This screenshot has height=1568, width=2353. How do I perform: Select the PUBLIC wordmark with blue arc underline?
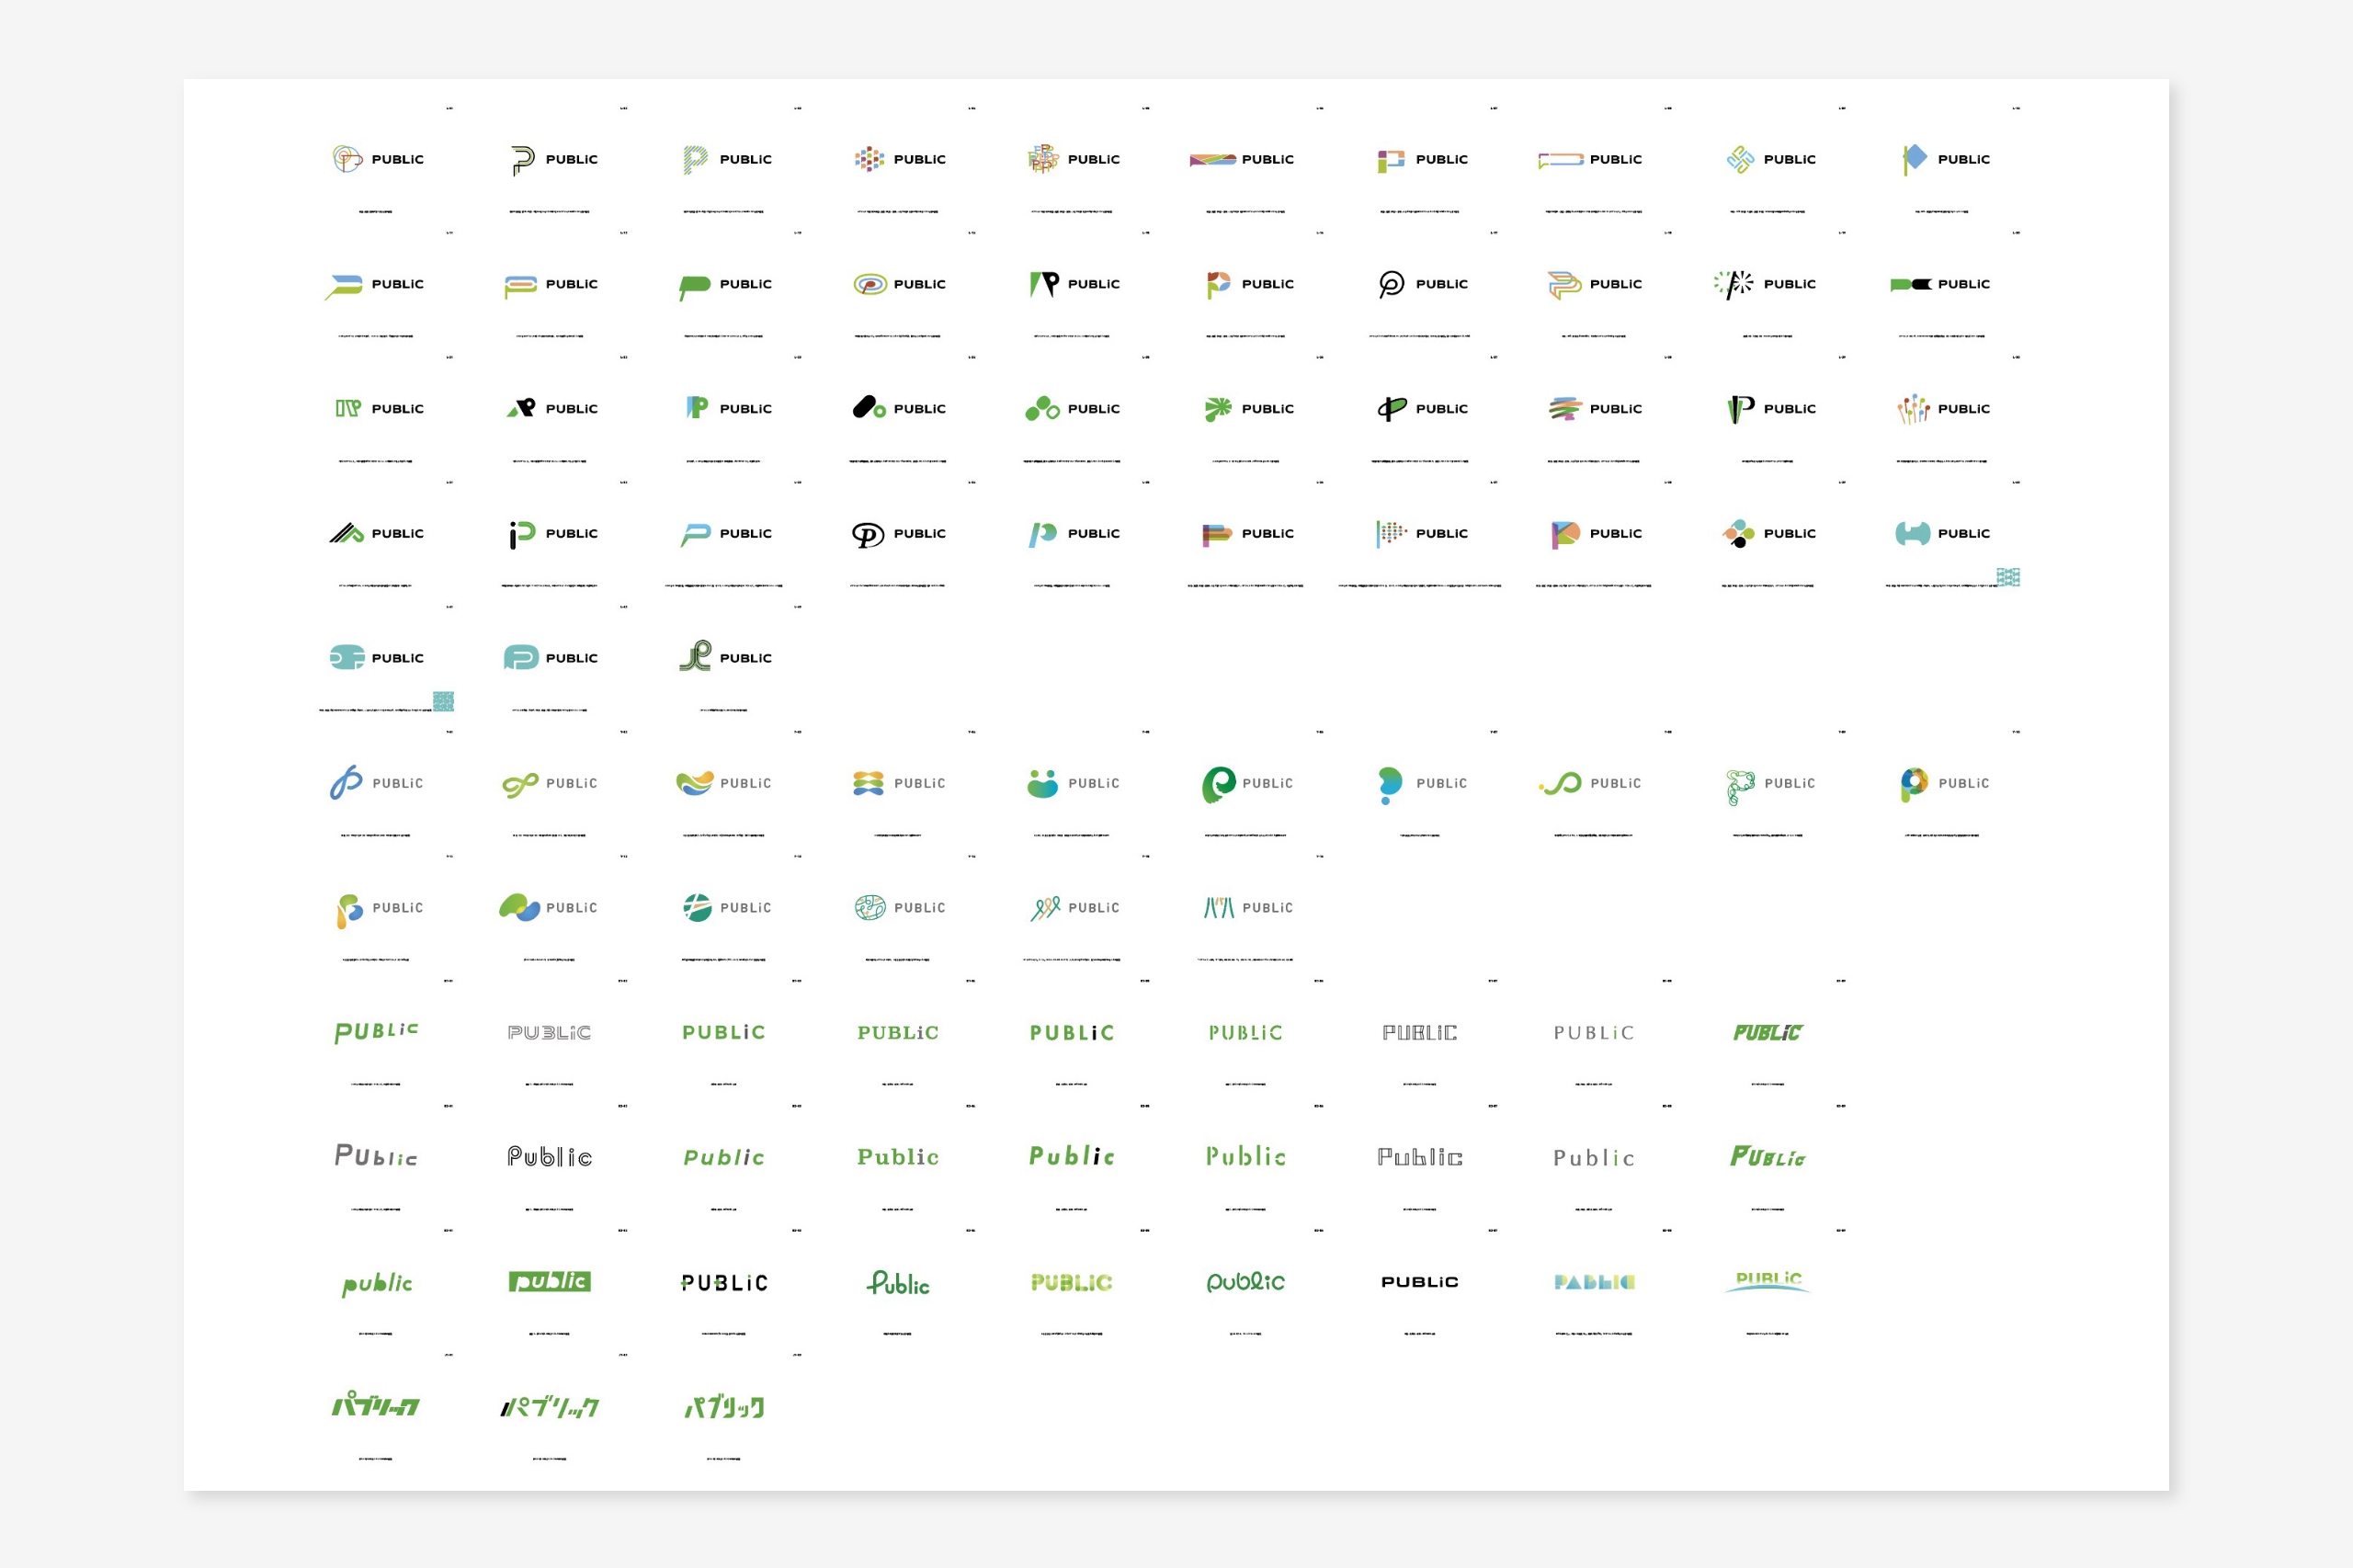point(1767,1281)
